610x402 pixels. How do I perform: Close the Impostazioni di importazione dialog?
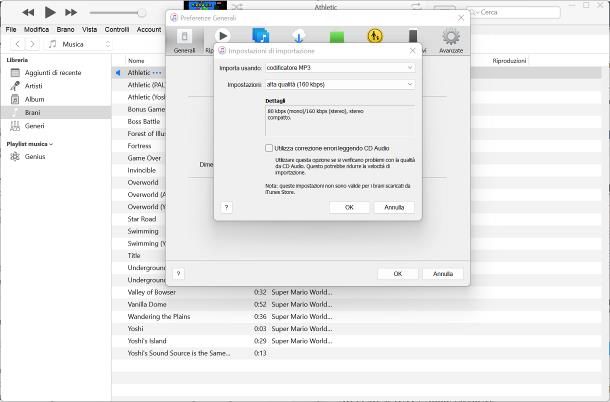[x=412, y=51]
